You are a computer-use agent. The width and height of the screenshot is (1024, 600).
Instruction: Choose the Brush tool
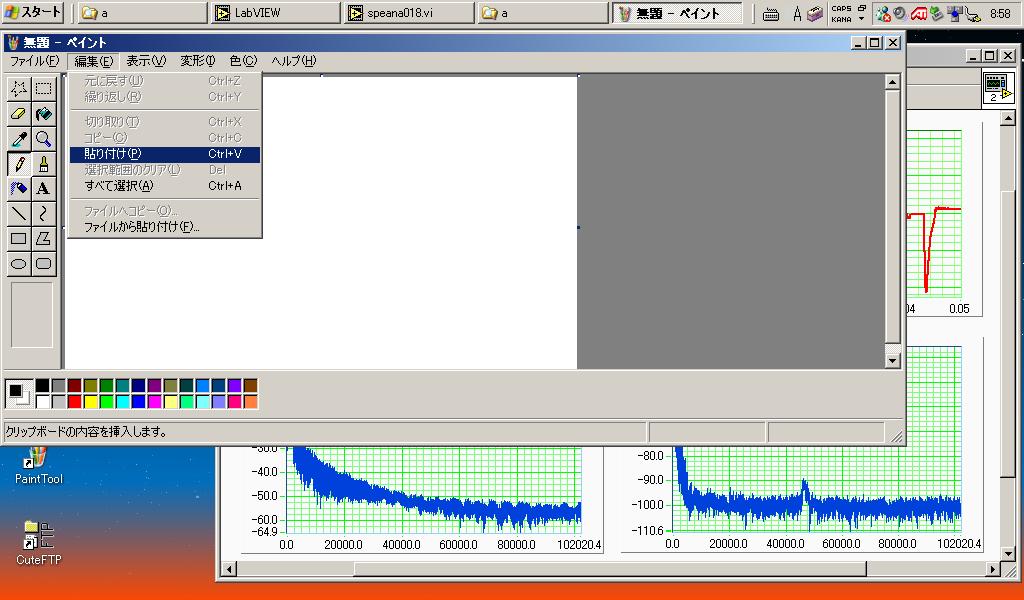pyautogui.click(x=43, y=164)
